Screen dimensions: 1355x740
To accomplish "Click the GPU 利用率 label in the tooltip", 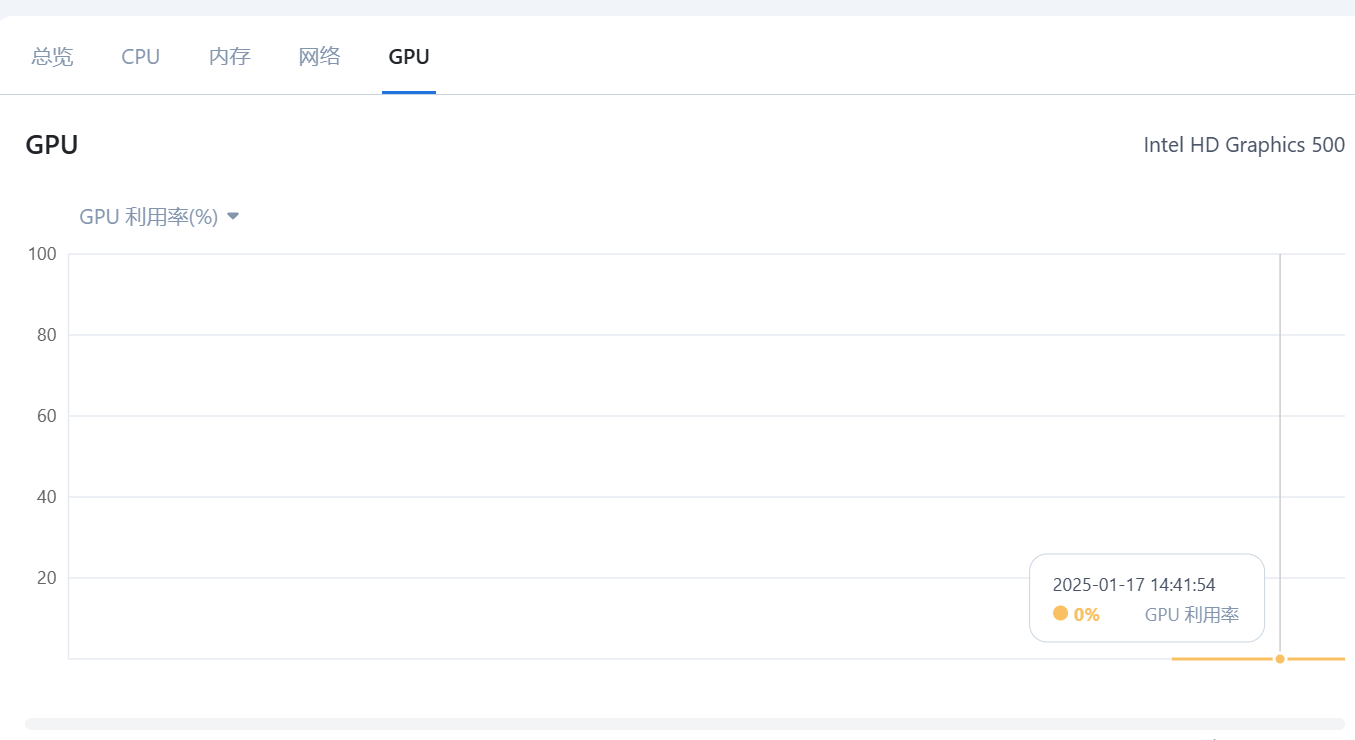I will (1192, 615).
